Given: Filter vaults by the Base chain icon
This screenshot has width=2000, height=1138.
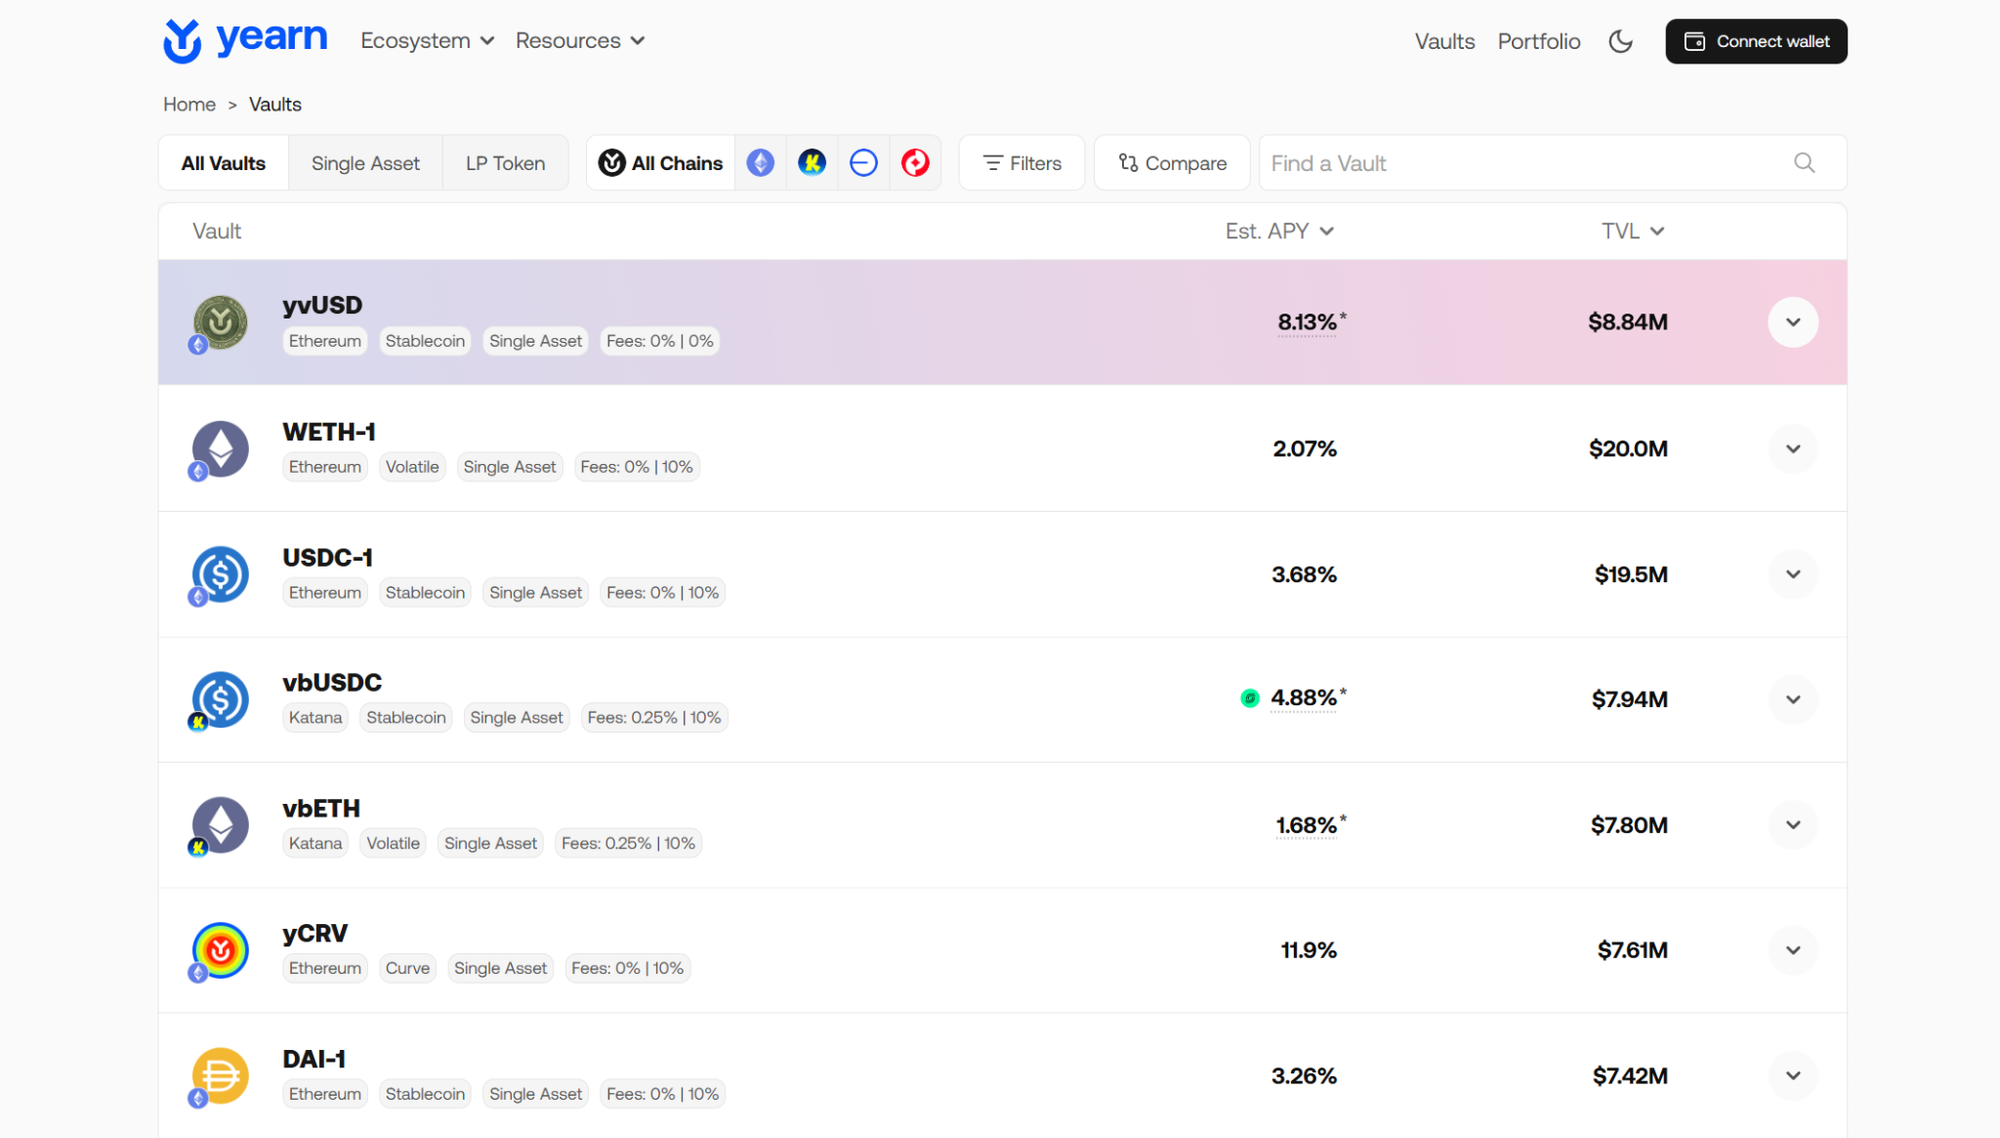Looking at the screenshot, I should click(864, 163).
